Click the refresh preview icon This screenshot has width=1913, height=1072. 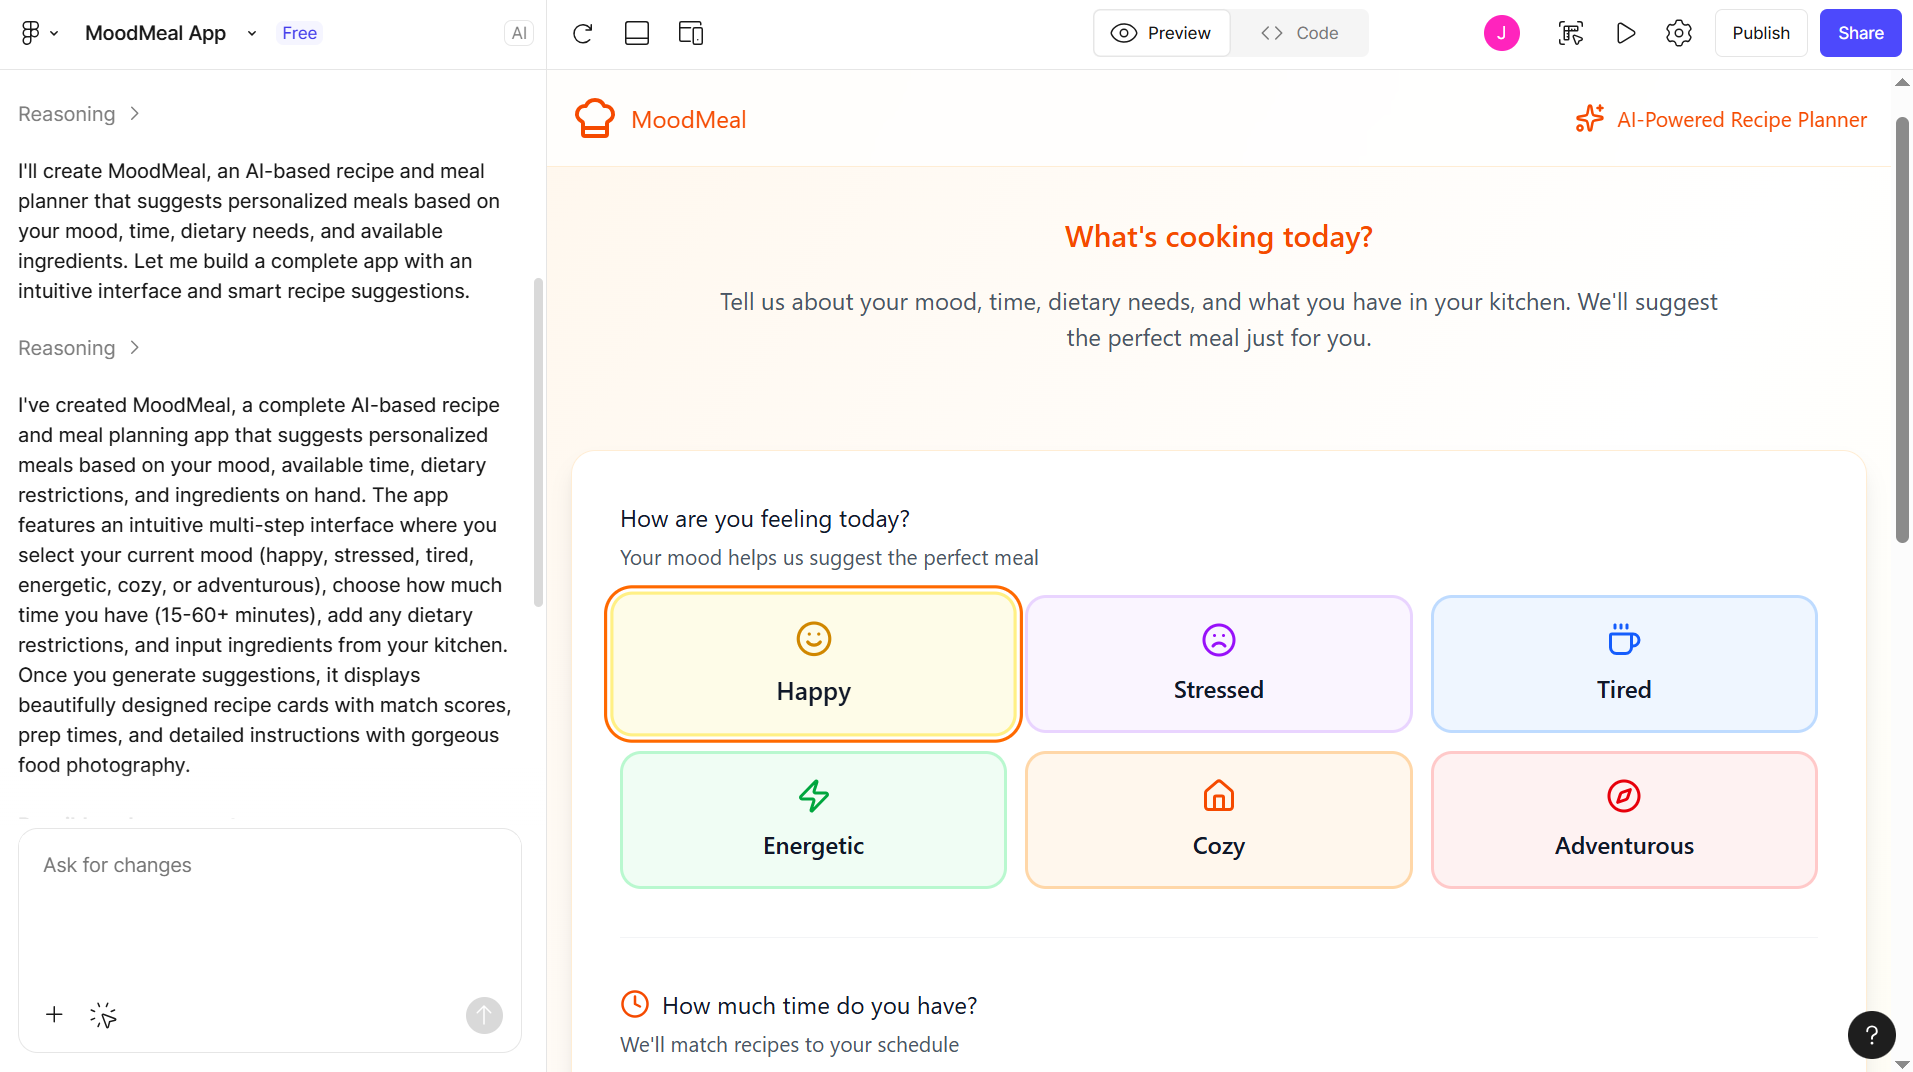(x=583, y=33)
